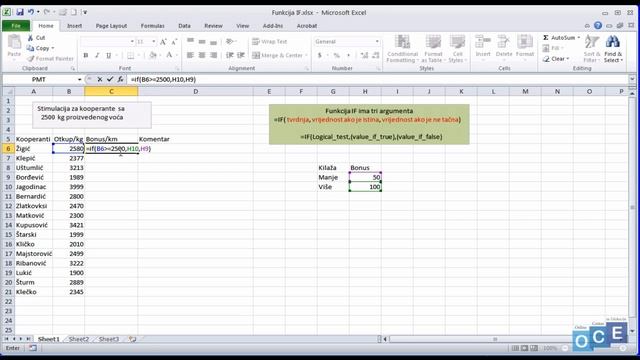Open the Font Color dropdown
Screen dimensions: 640x360
tap(176, 55)
